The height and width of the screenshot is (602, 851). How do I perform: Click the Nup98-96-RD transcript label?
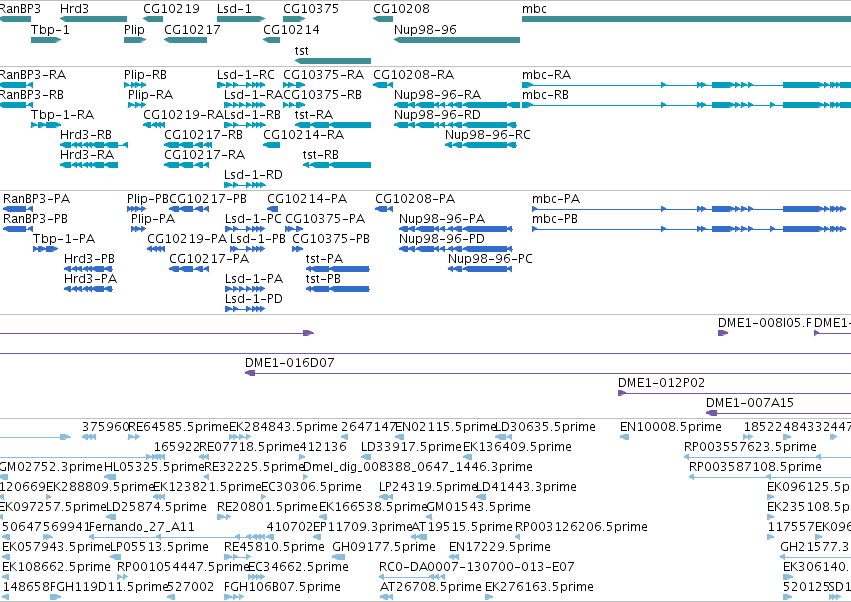(437, 115)
